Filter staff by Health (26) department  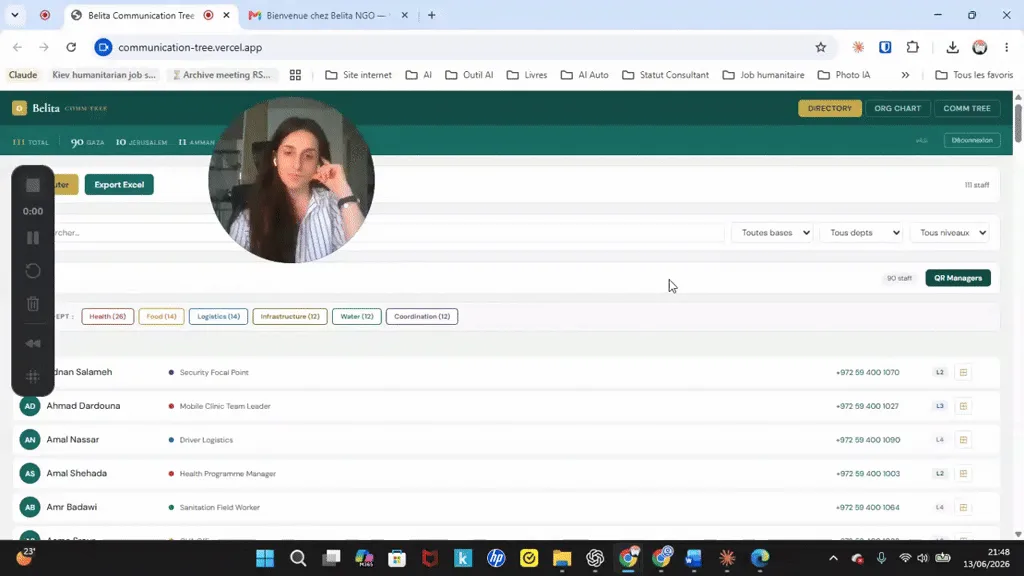pos(108,317)
